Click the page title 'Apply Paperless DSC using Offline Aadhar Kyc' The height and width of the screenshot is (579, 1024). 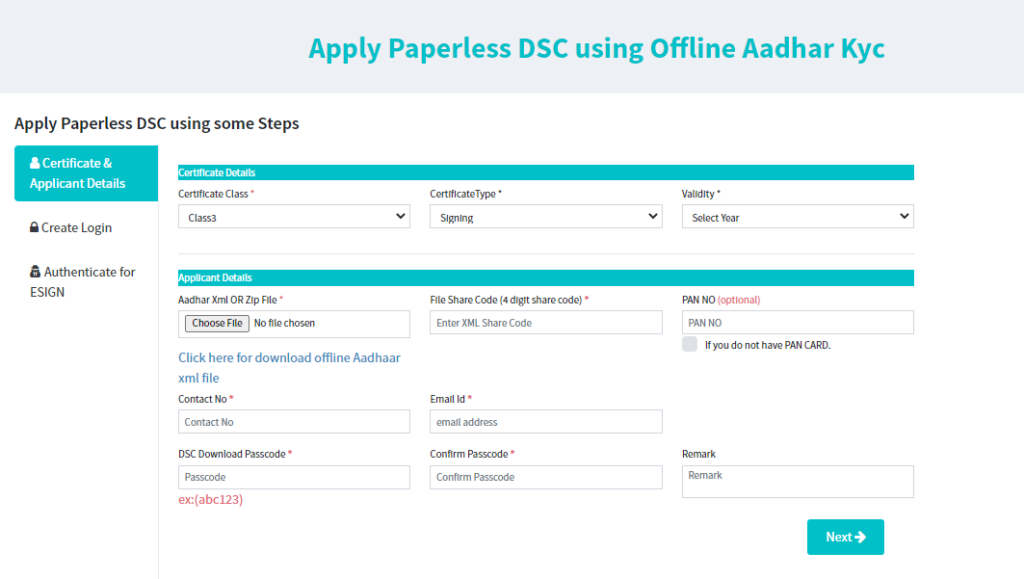click(x=596, y=48)
